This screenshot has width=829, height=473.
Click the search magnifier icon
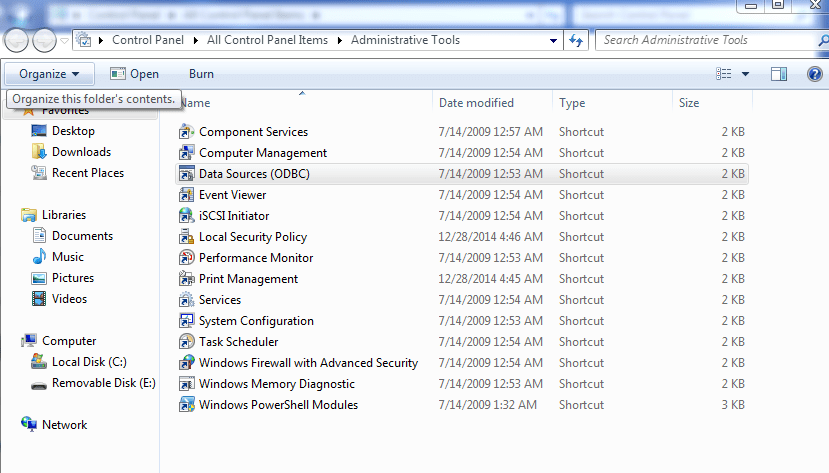coord(823,40)
